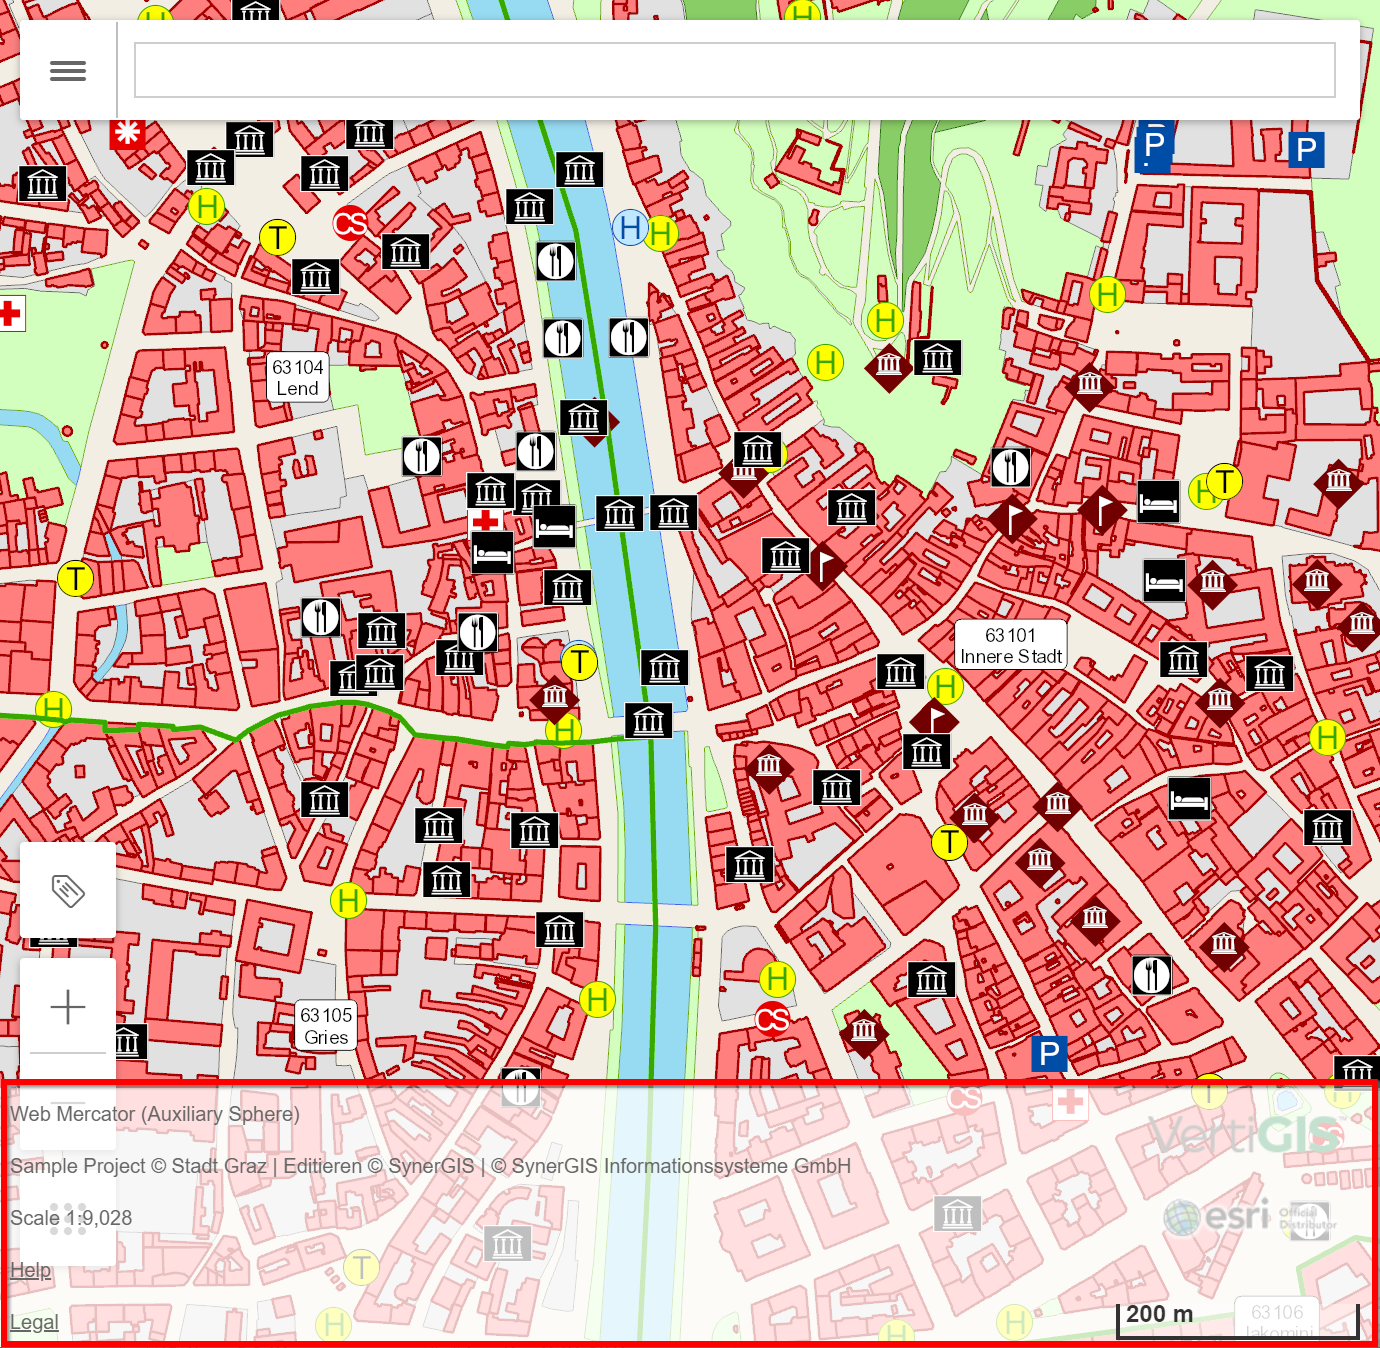The image size is (1380, 1348).
Task: Click the red CS marker below Gries bridge
Action: (x=772, y=1019)
